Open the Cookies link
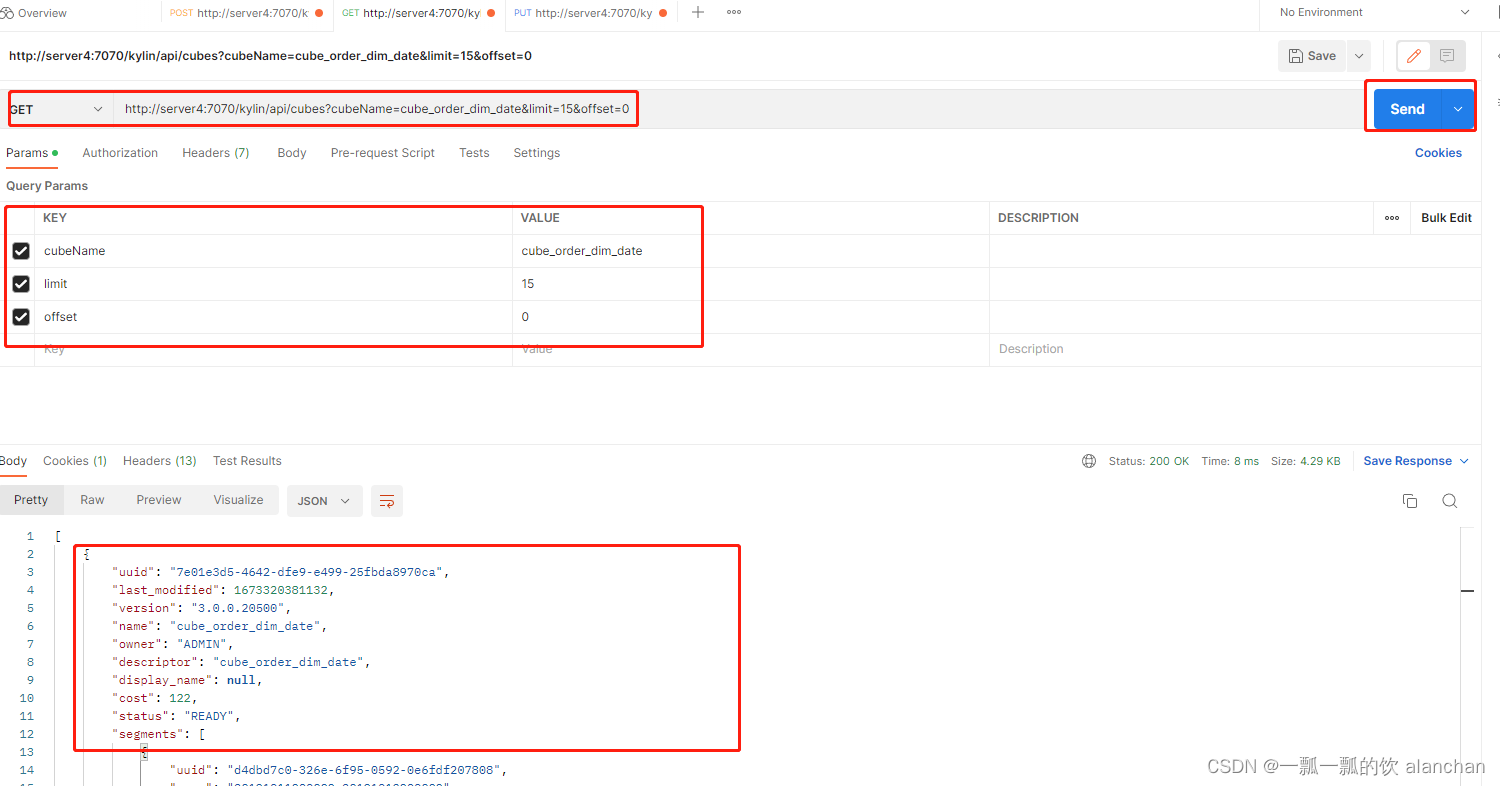This screenshot has width=1500, height=786. tap(1438, 153)
